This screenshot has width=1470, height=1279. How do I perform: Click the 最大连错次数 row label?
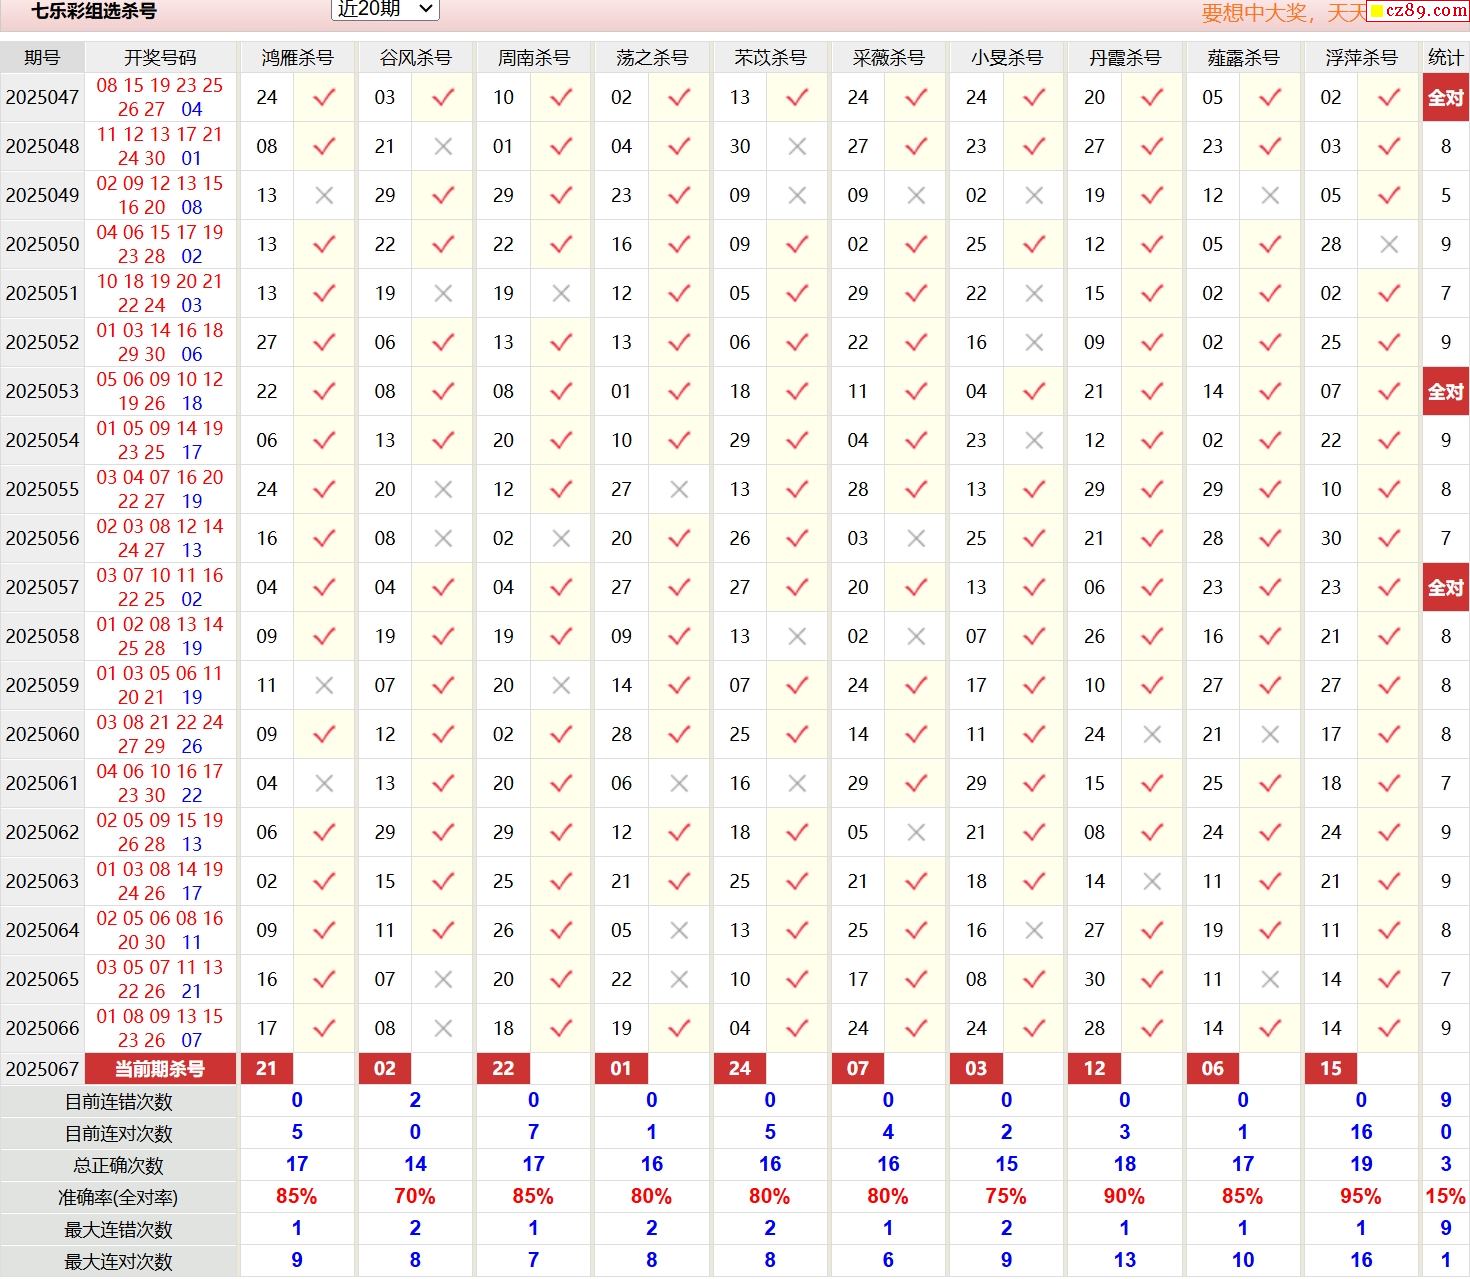tap(118, 1230)
